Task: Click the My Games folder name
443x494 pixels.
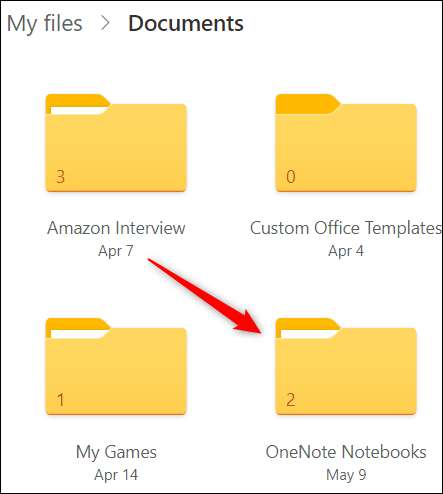Action: [x=116, y=452]
